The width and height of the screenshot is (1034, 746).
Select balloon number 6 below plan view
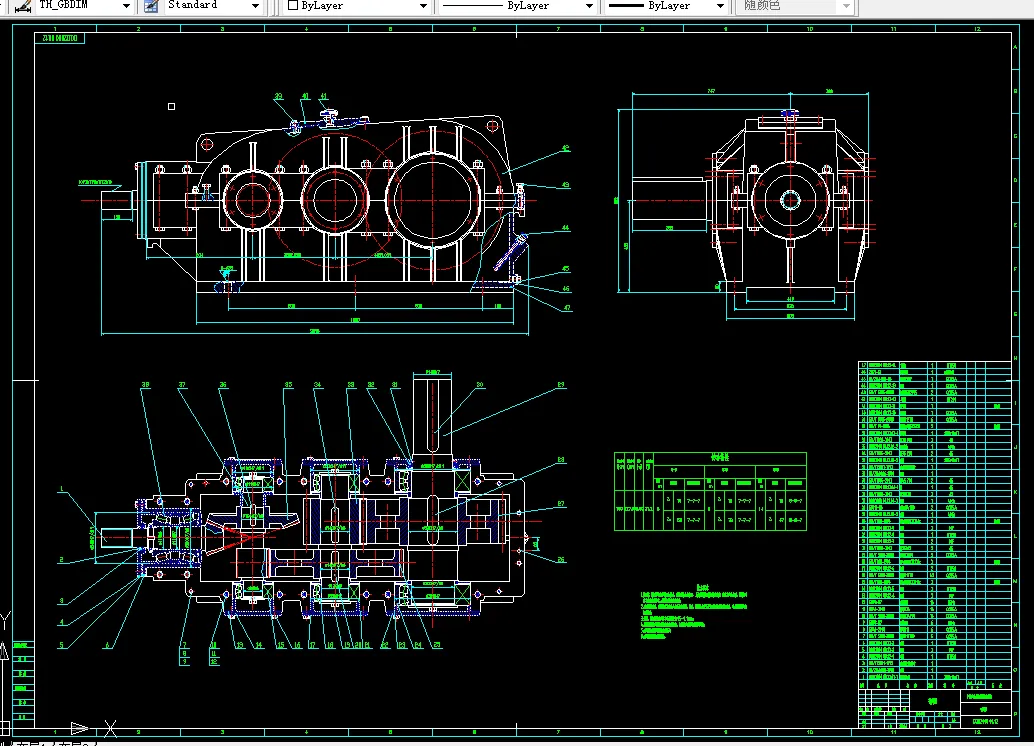coord(107,646)
